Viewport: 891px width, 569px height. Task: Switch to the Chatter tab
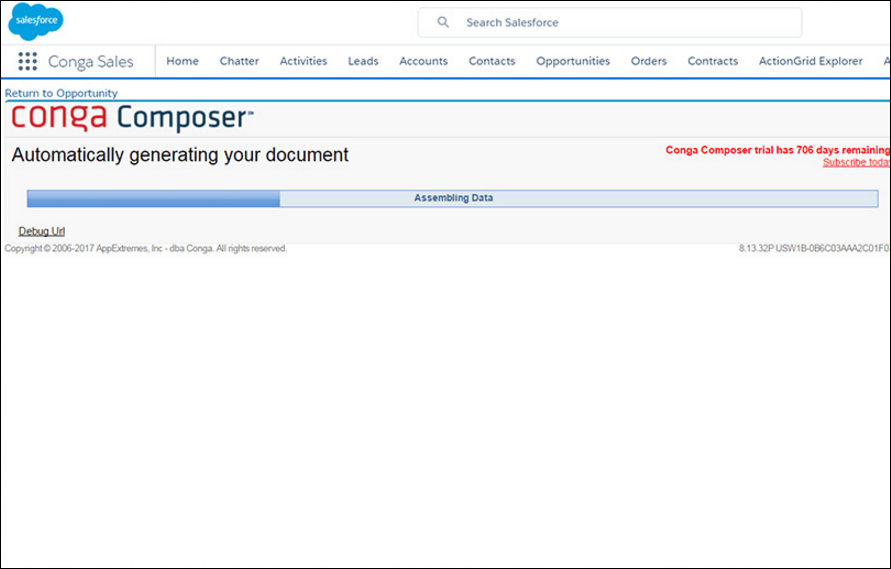[239, 61]
